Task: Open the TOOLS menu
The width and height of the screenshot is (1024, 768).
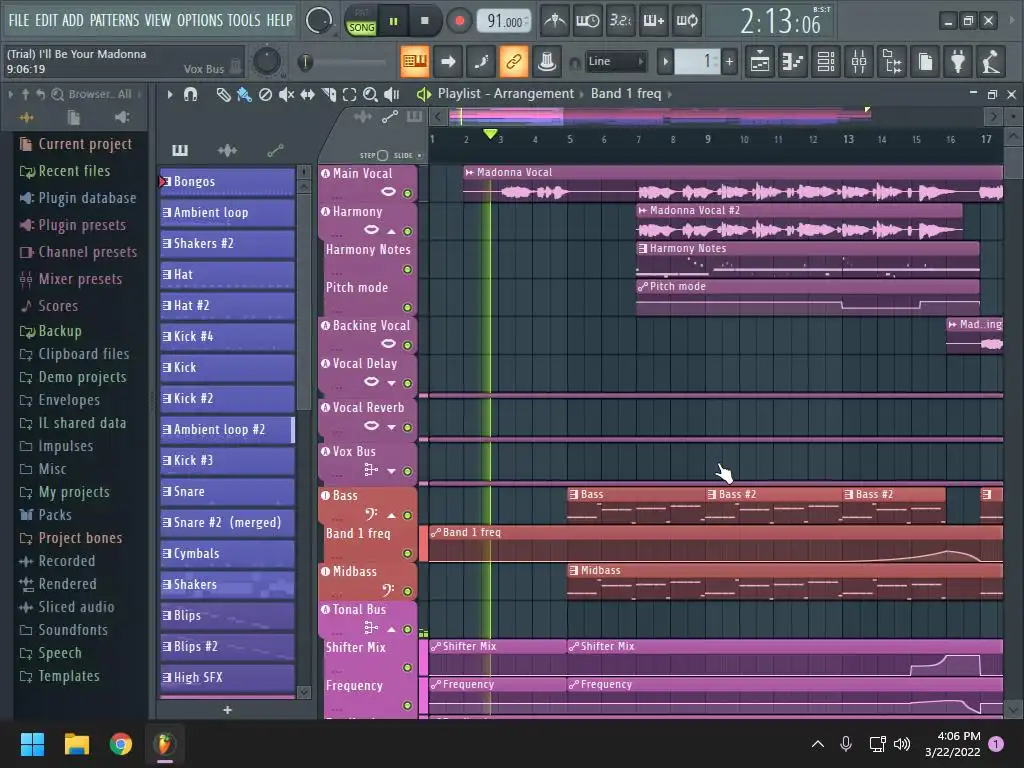Action: click(244, 20)
